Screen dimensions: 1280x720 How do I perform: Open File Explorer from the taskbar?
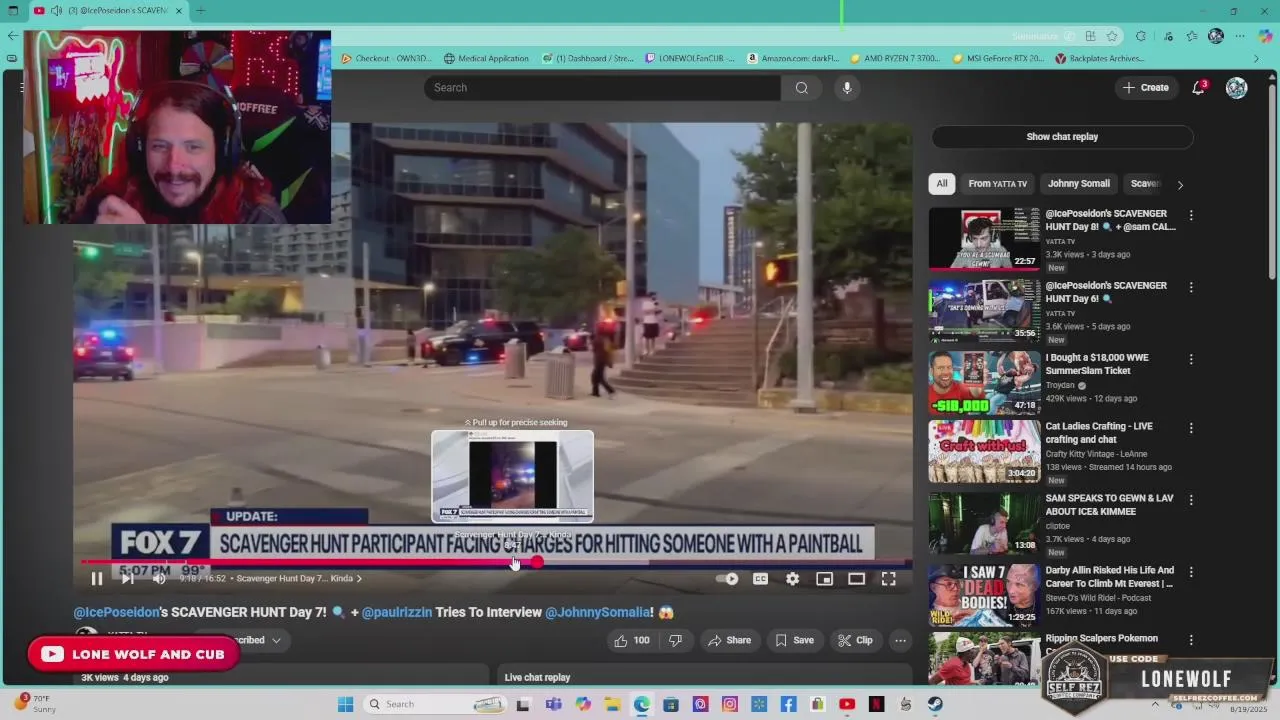click(x=612, y=704)
